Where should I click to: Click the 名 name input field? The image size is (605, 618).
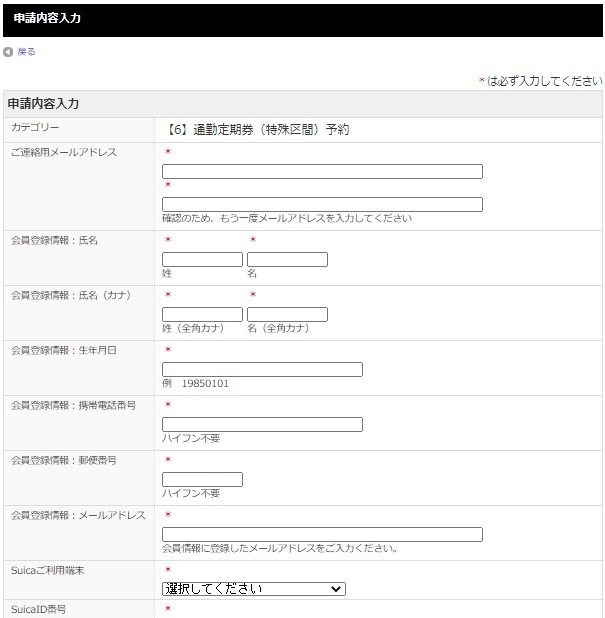(287, 259)
